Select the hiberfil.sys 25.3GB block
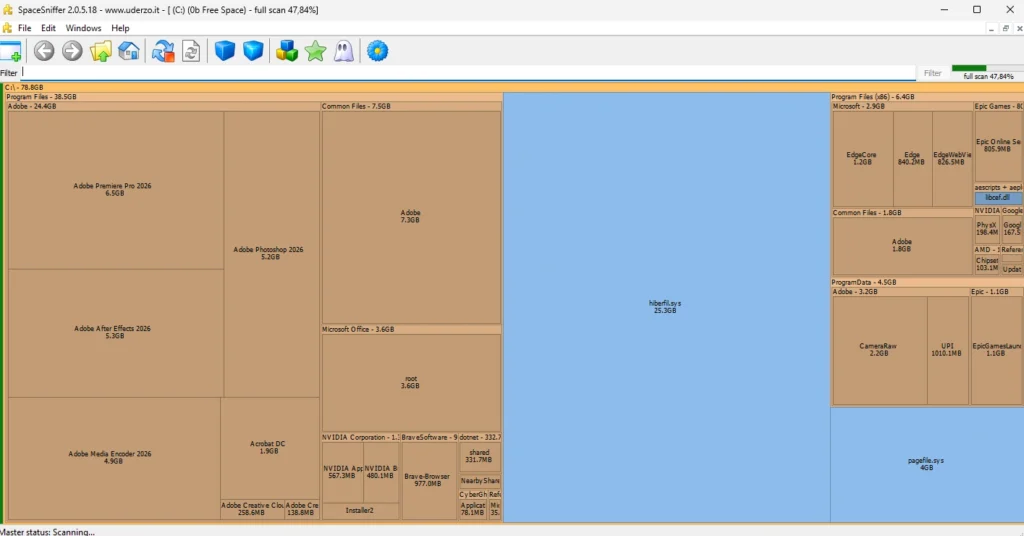The height and width of the screenshot is (536, 1024). coord(666,307)
